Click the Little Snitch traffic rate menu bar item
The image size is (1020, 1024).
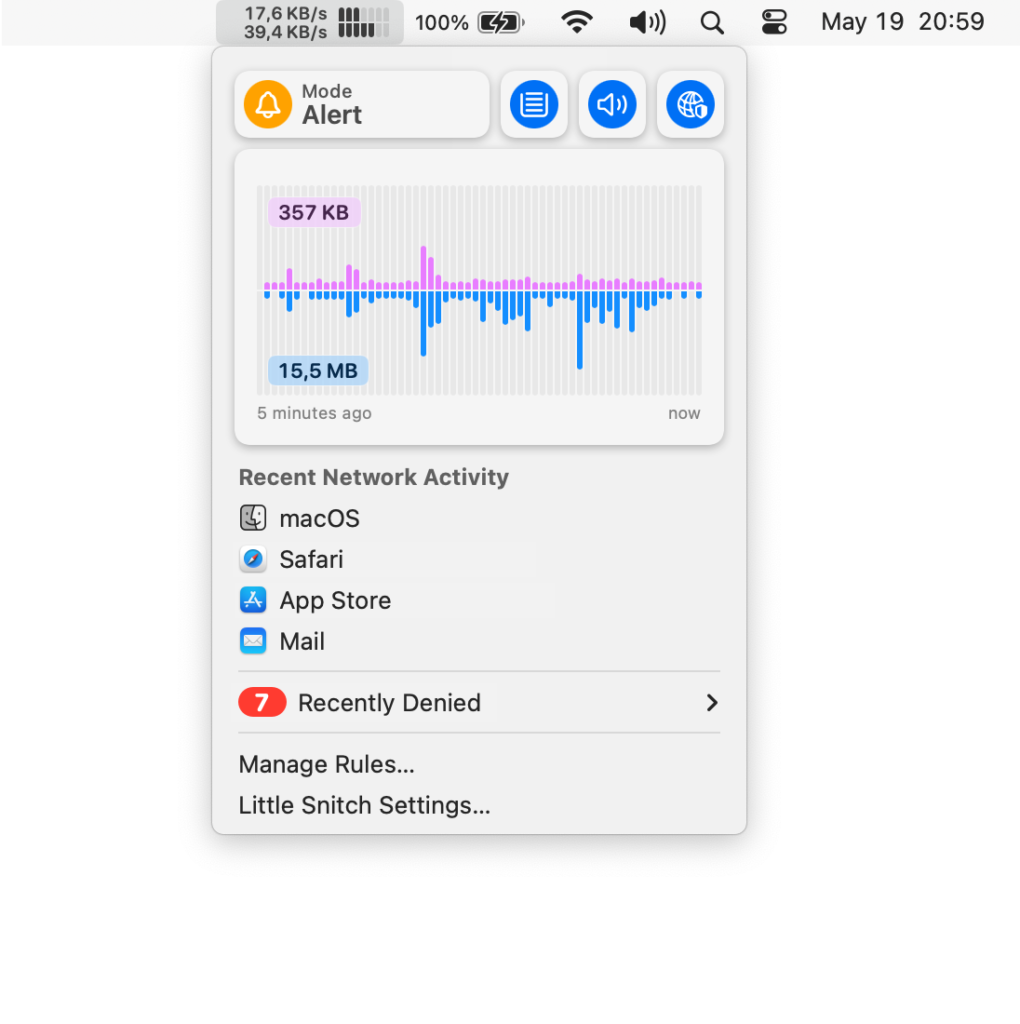coord(310,23)
